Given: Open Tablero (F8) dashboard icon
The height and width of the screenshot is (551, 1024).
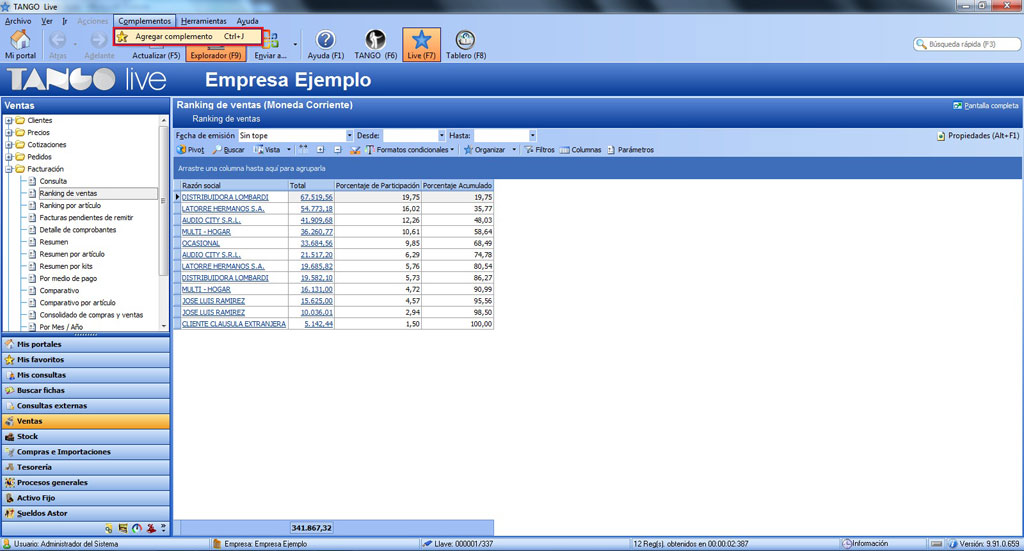Looking at the screenshot, I should [x=466, y=44].
